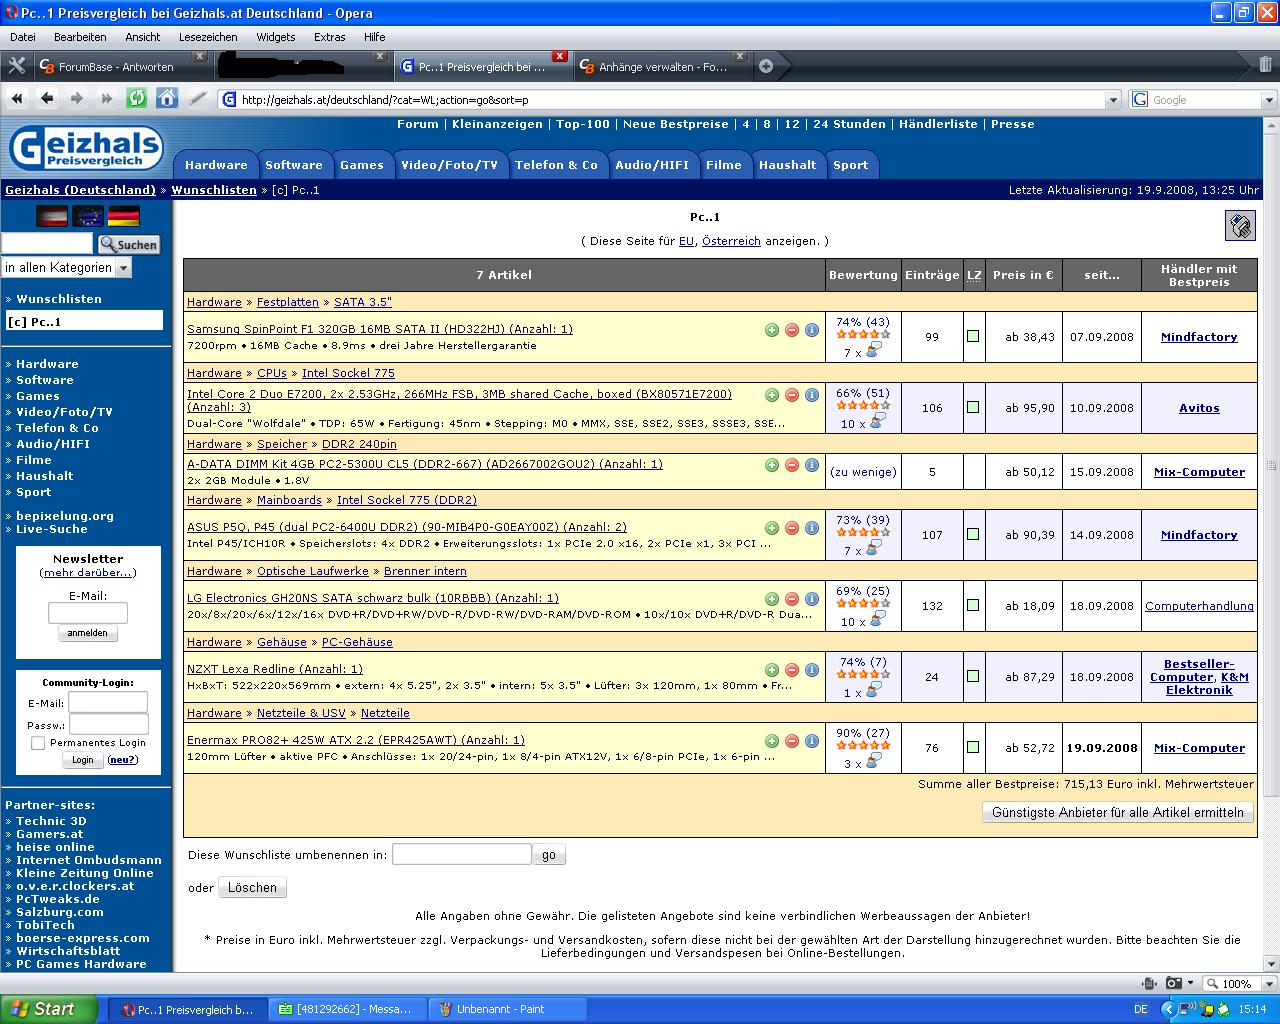
Task: Click Günstigste Anbieter für alle Artikel ermitteln
Action: tap(1118, 812)
